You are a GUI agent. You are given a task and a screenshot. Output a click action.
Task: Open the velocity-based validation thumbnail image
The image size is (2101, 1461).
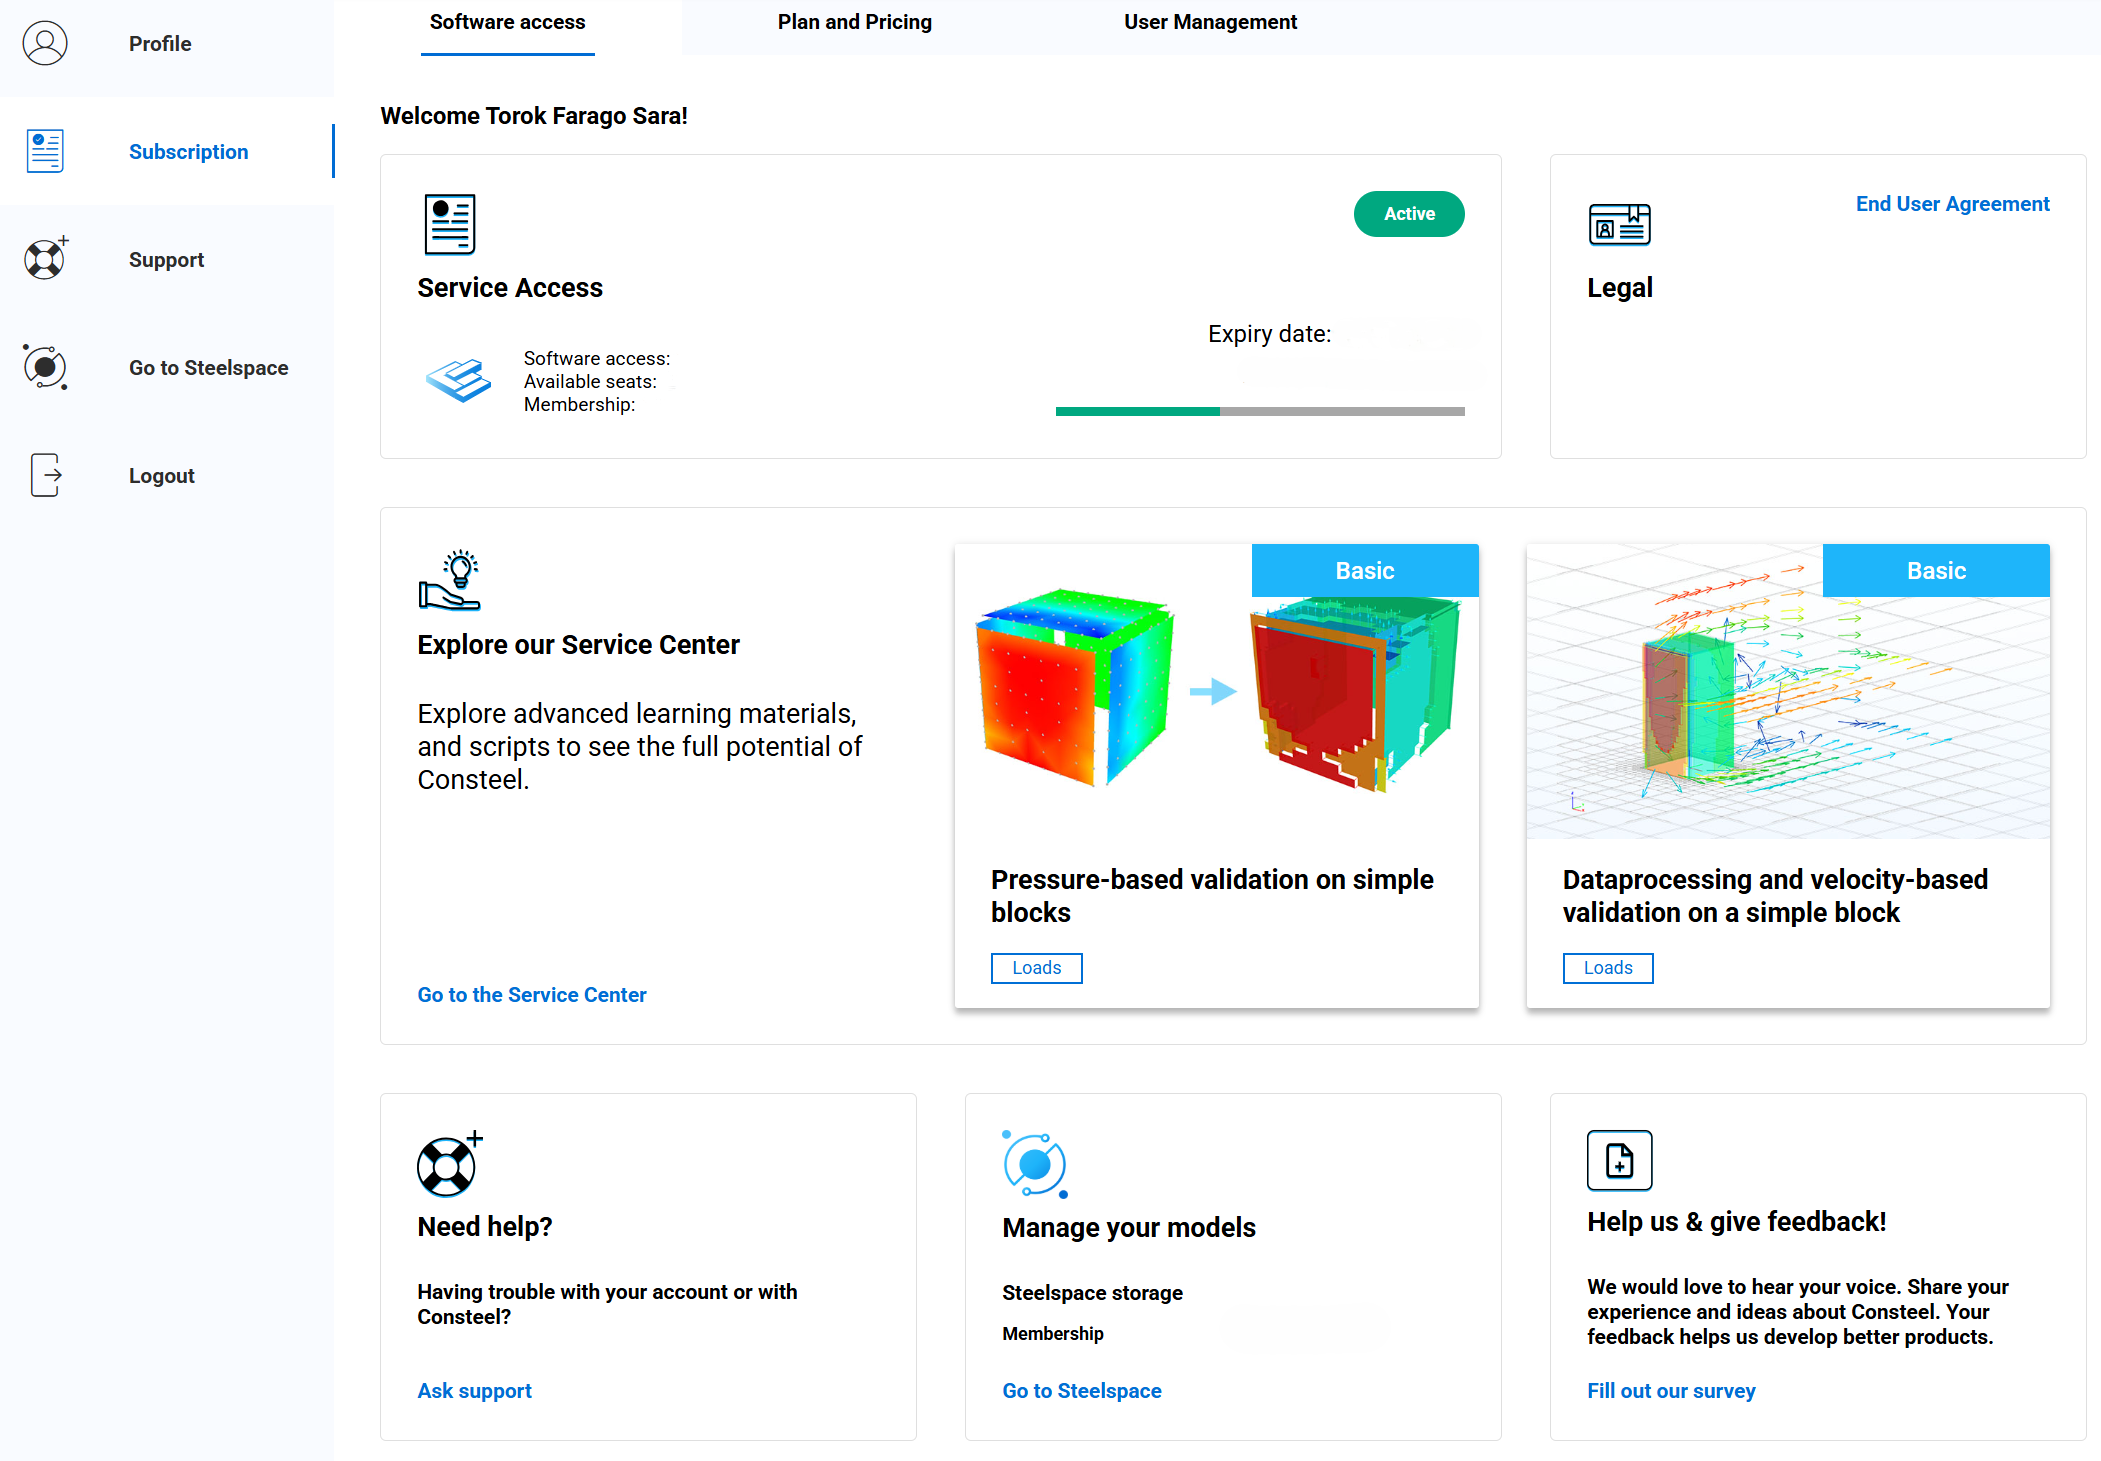[1788, 691]
